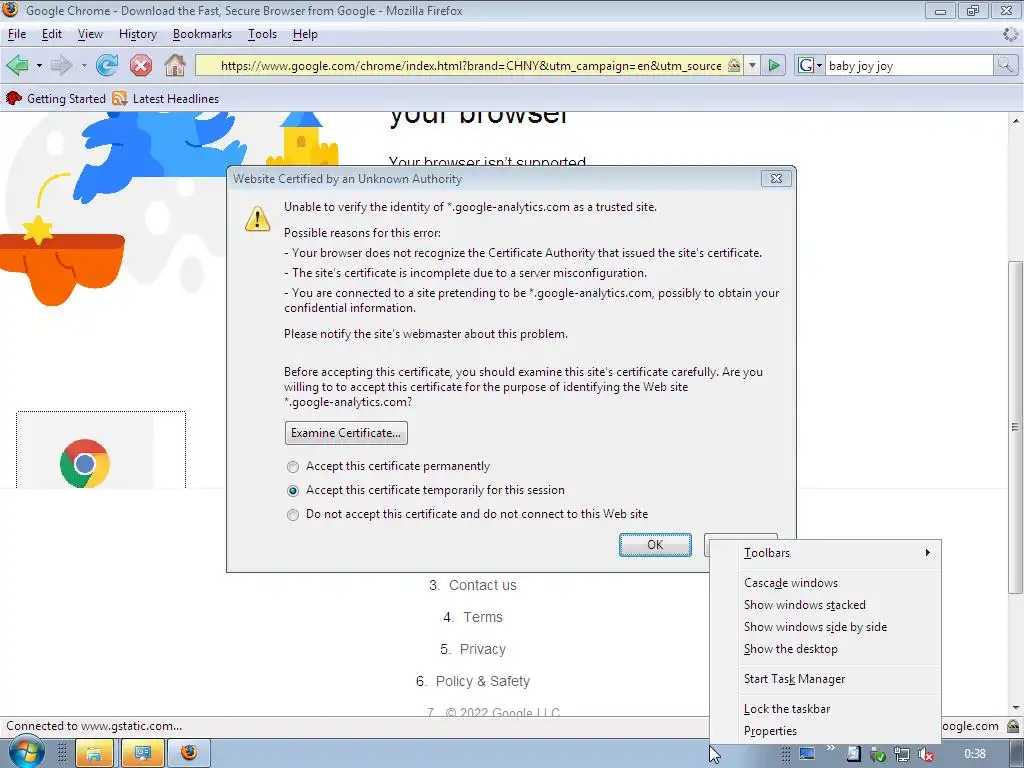Viewport: 1024px width, 768px height.
Task: Open the File menu
Action: click(17, 34)
